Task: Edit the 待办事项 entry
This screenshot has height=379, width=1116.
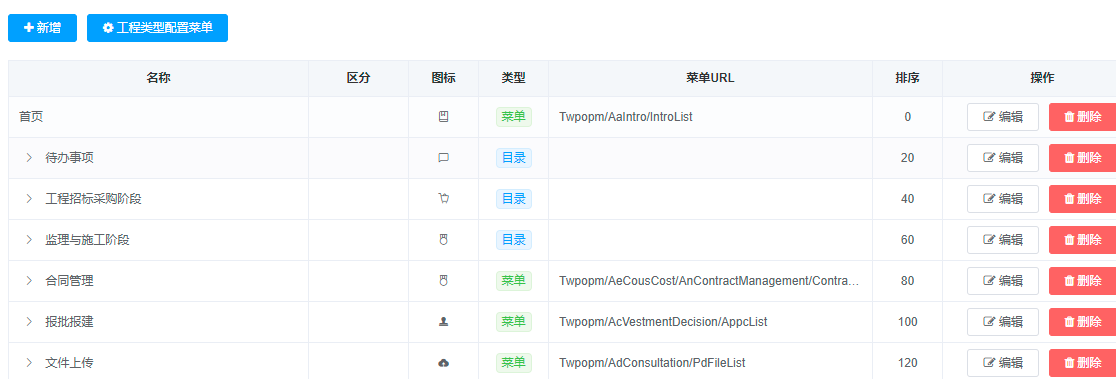Action: pyautogui.click(x=1003, y=158)
